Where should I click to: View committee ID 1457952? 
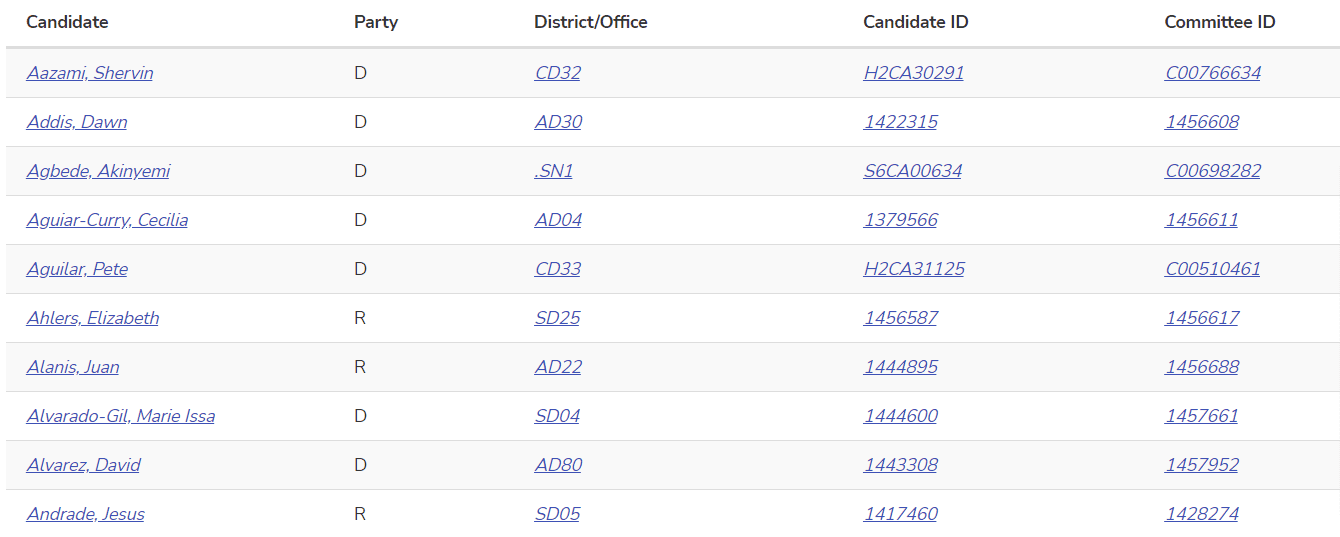1202,465
